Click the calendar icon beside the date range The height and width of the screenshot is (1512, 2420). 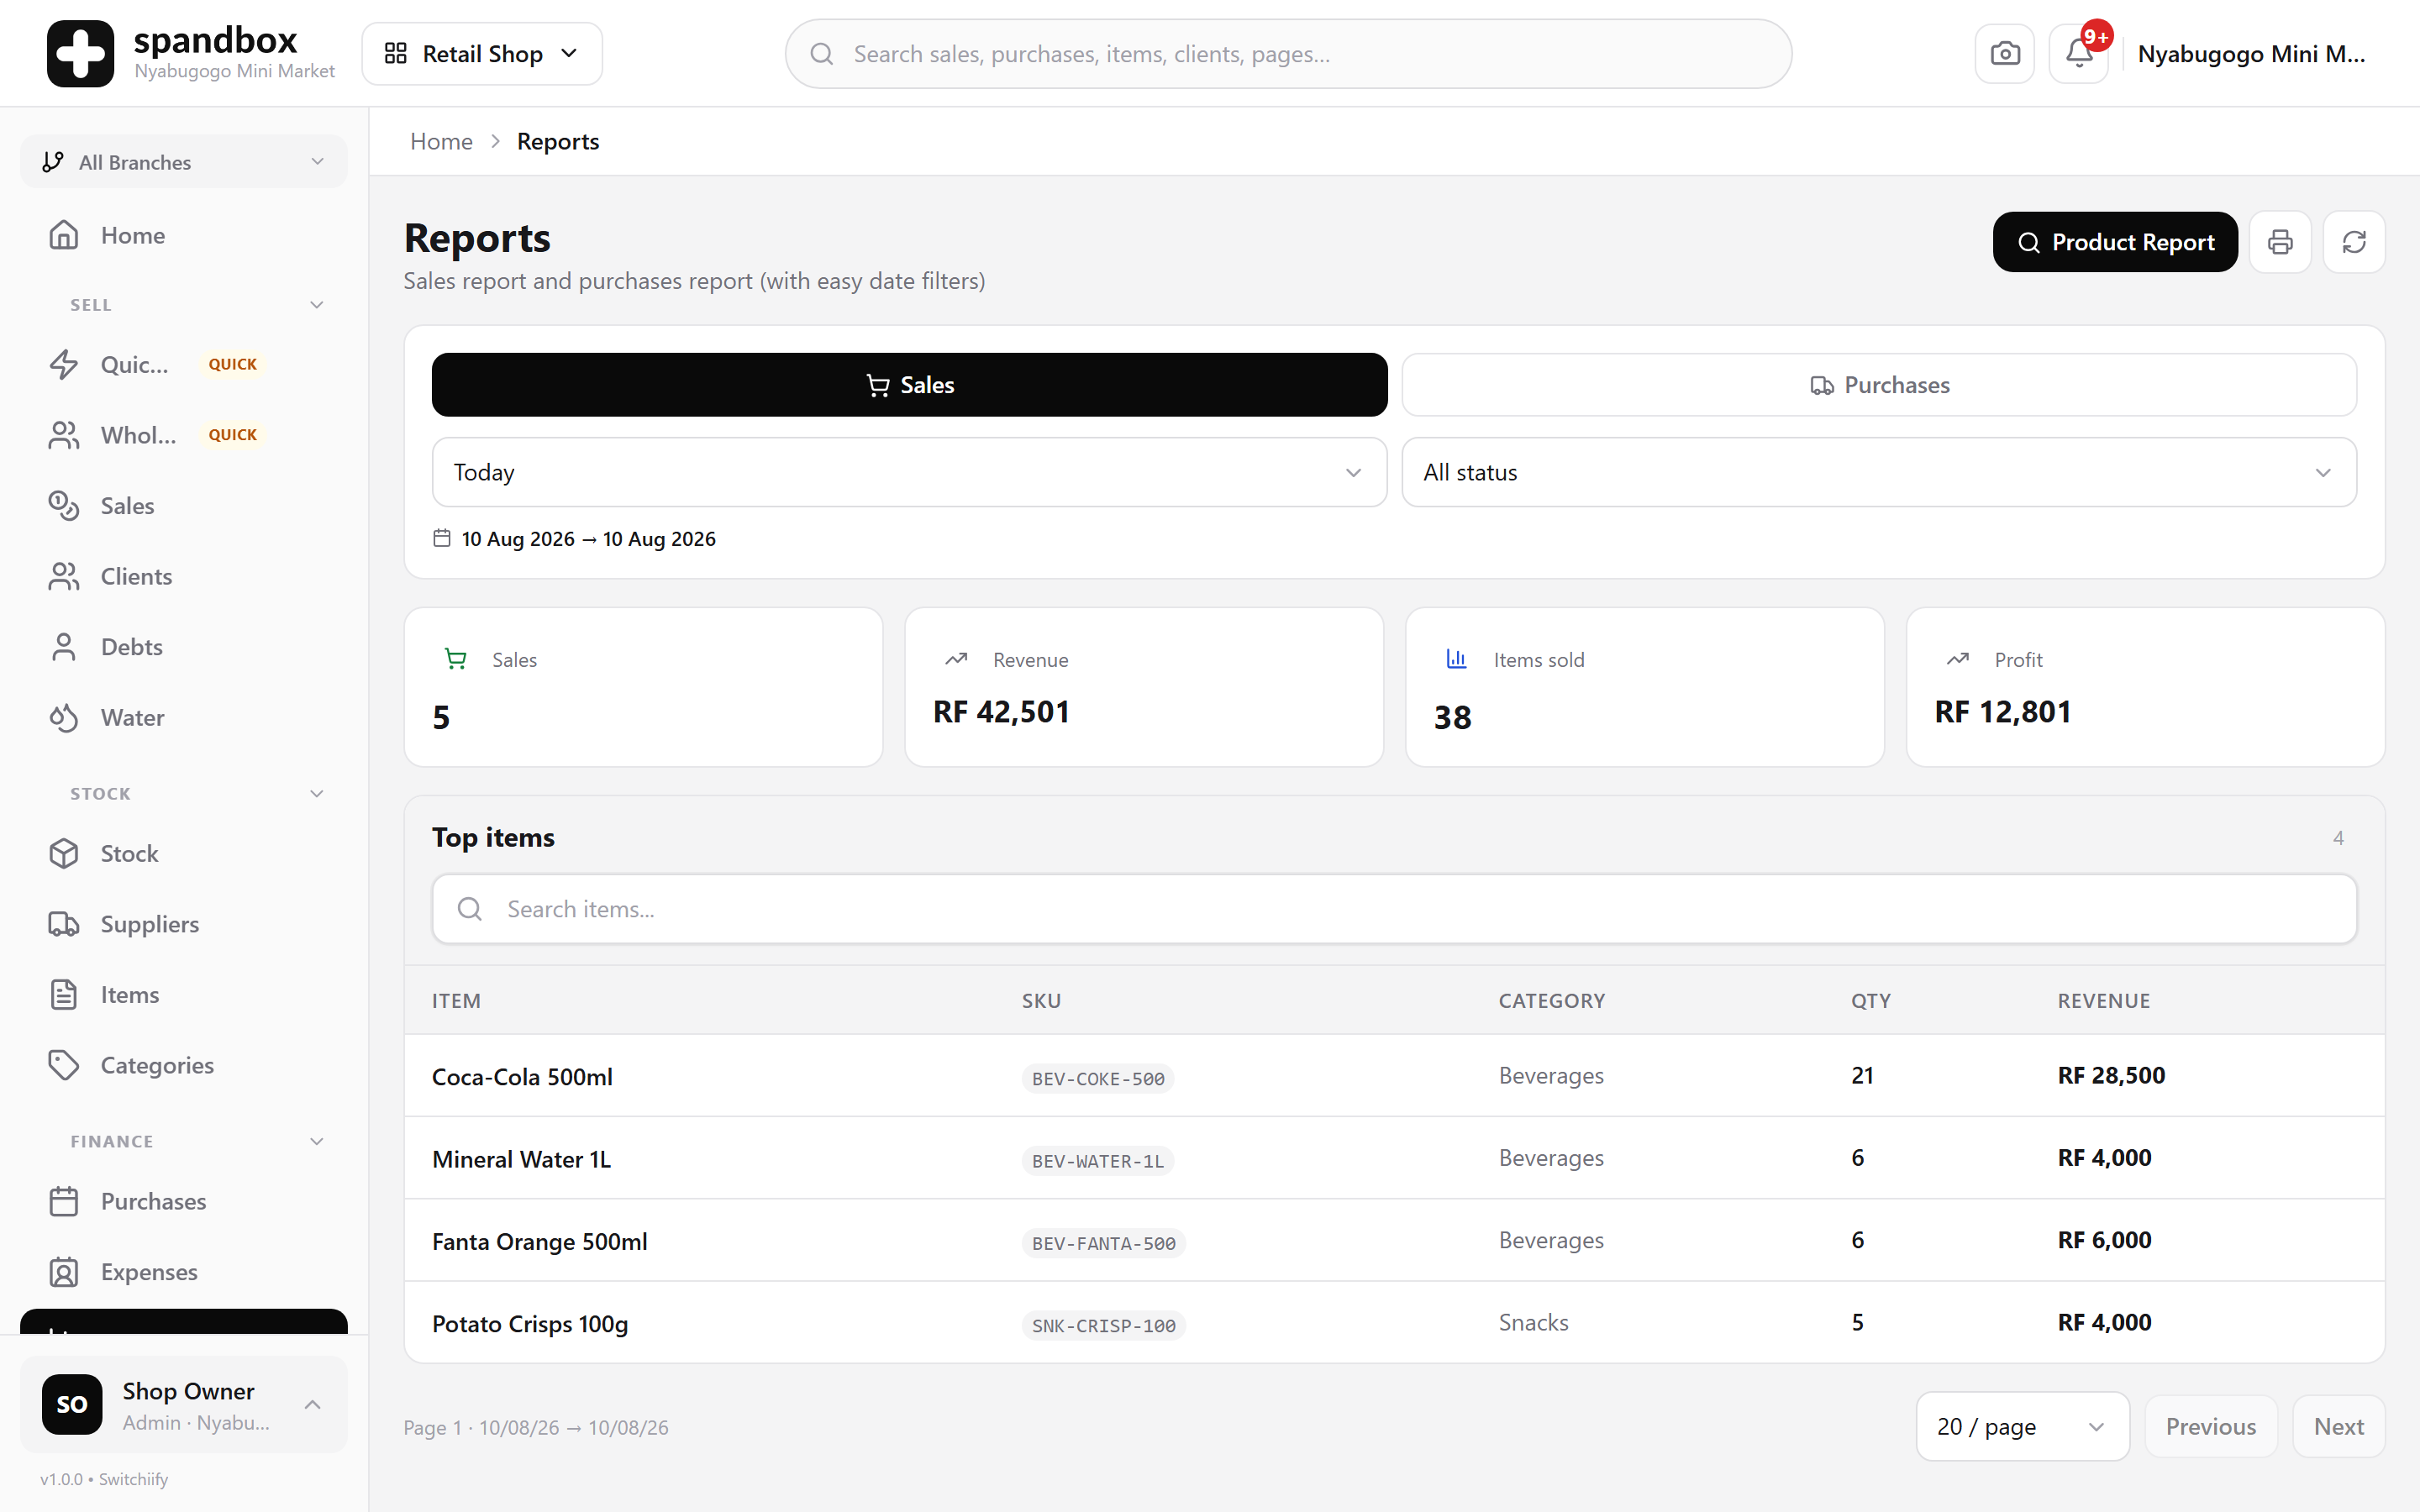(x=442, y=538)
